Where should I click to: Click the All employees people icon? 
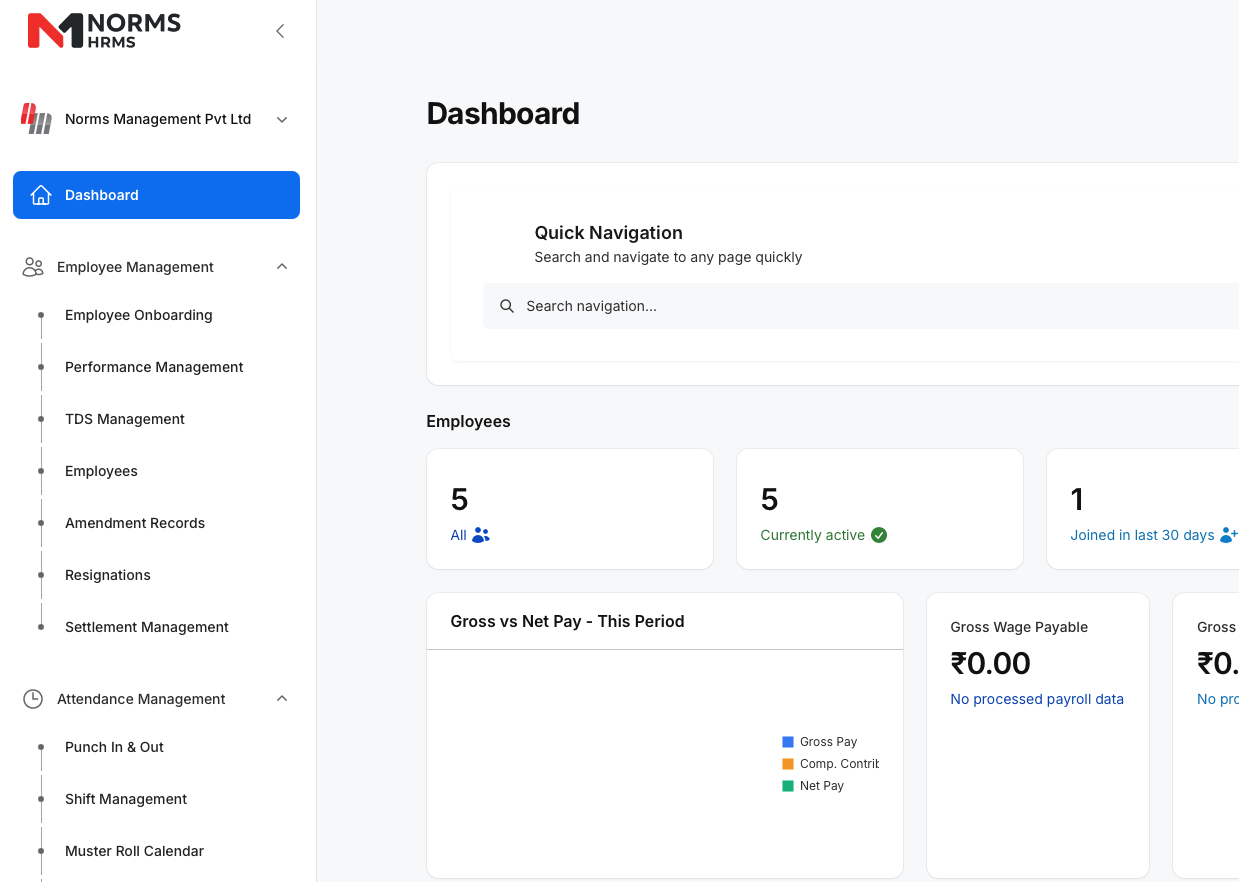(481, 535)
